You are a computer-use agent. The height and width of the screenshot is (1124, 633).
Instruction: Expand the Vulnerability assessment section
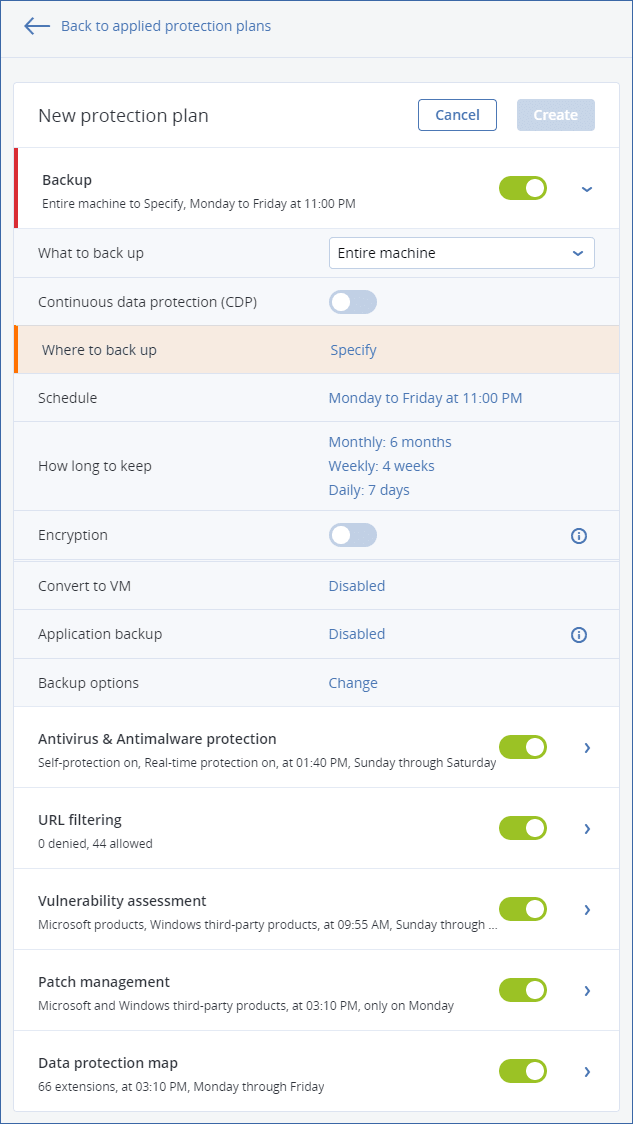click(587, 909)
